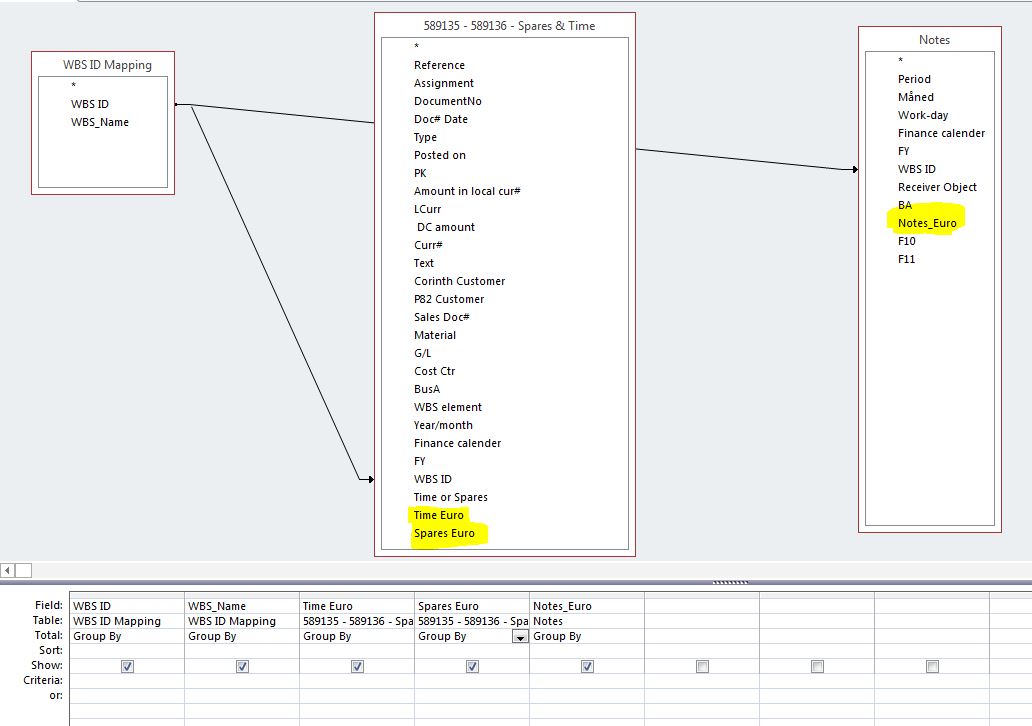Click the 'Group By' cell under Notes_Euro
1032x726 pixels.
[x=587, y=636]
